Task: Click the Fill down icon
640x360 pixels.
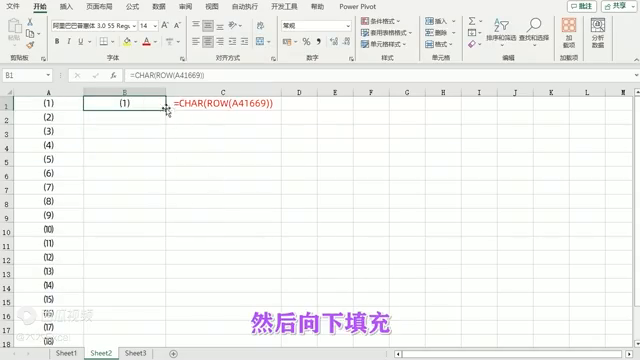Action: point(472,33)
